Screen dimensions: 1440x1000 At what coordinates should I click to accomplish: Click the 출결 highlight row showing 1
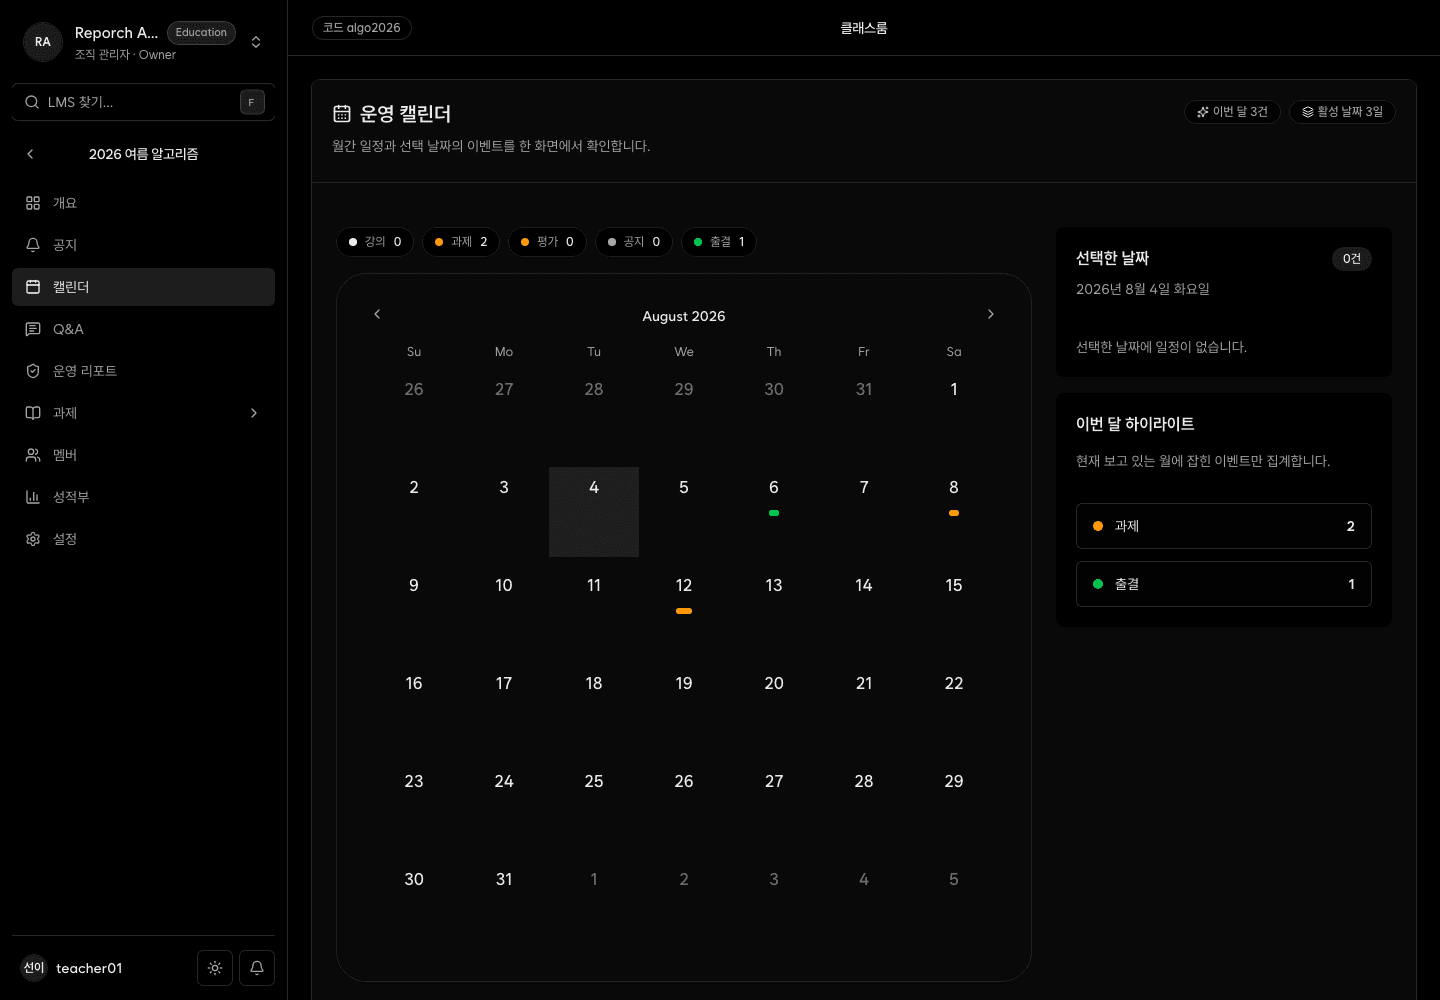coord(1224,584)
